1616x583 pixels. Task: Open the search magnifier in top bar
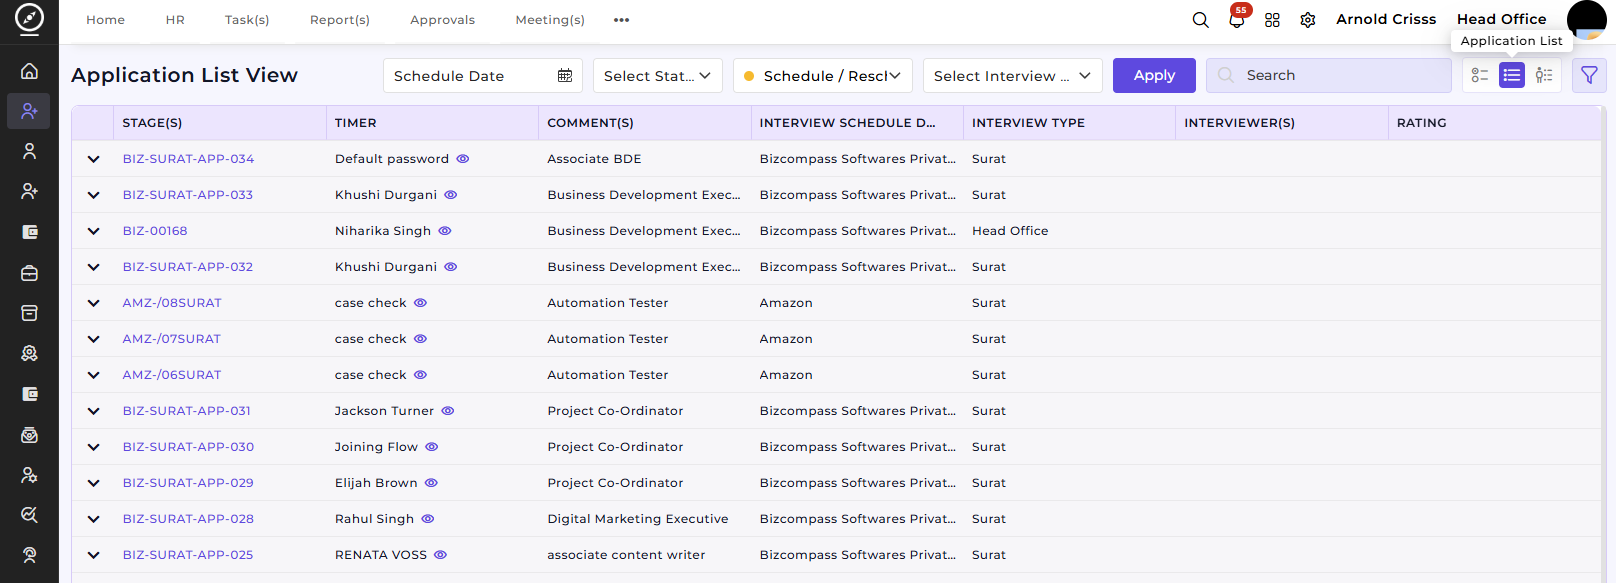click(1200, 20)
